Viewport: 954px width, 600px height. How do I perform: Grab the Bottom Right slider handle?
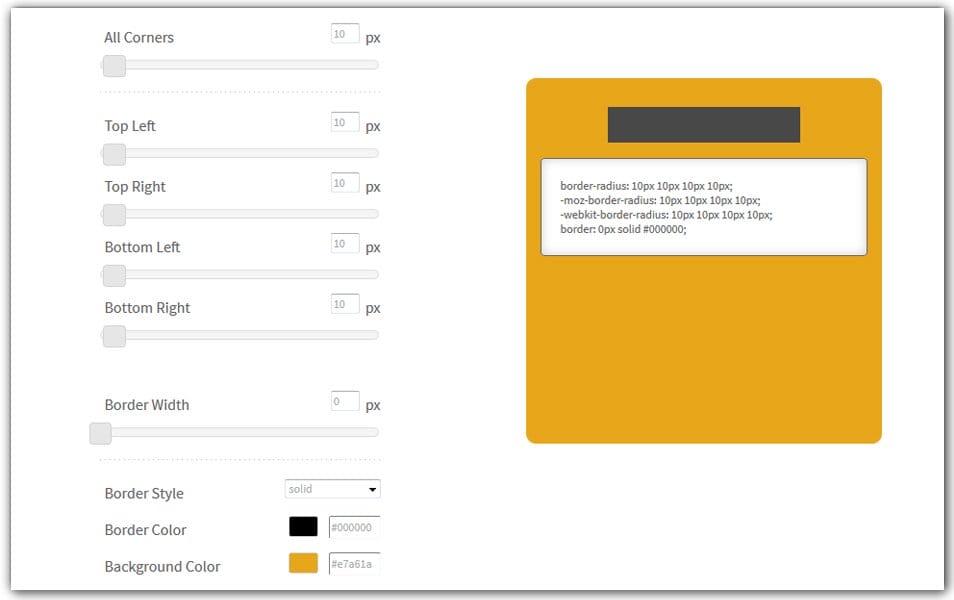(113, 336)
